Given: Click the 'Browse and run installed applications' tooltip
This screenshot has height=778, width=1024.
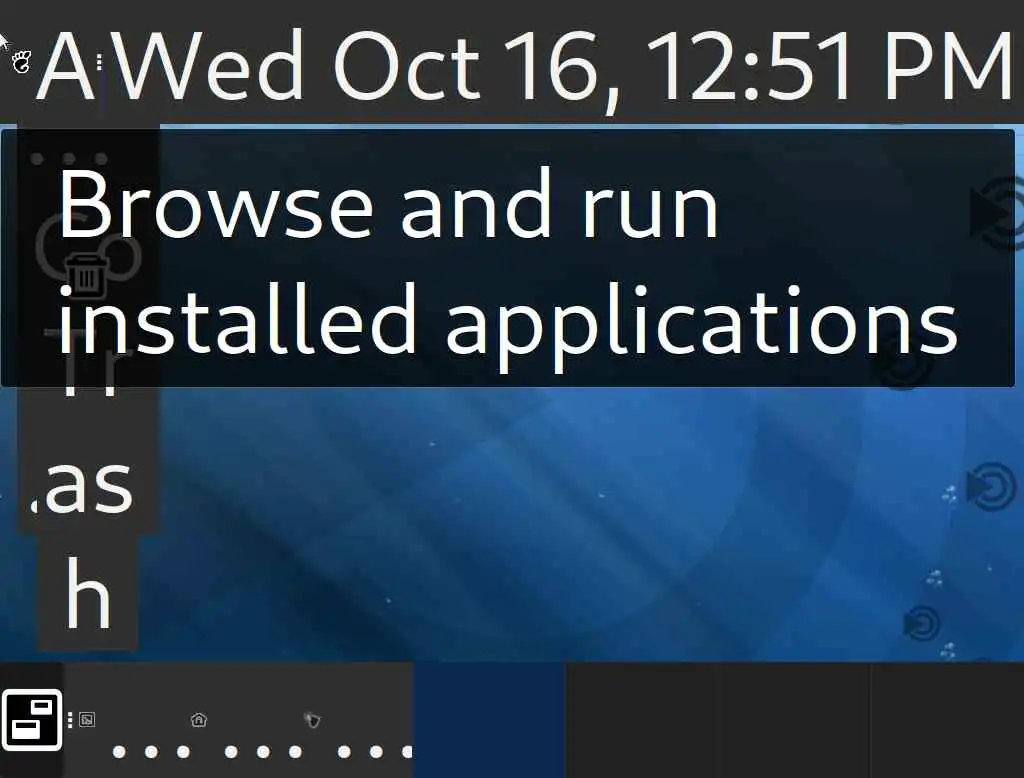Looking at the screenshot, I should 508,259.
